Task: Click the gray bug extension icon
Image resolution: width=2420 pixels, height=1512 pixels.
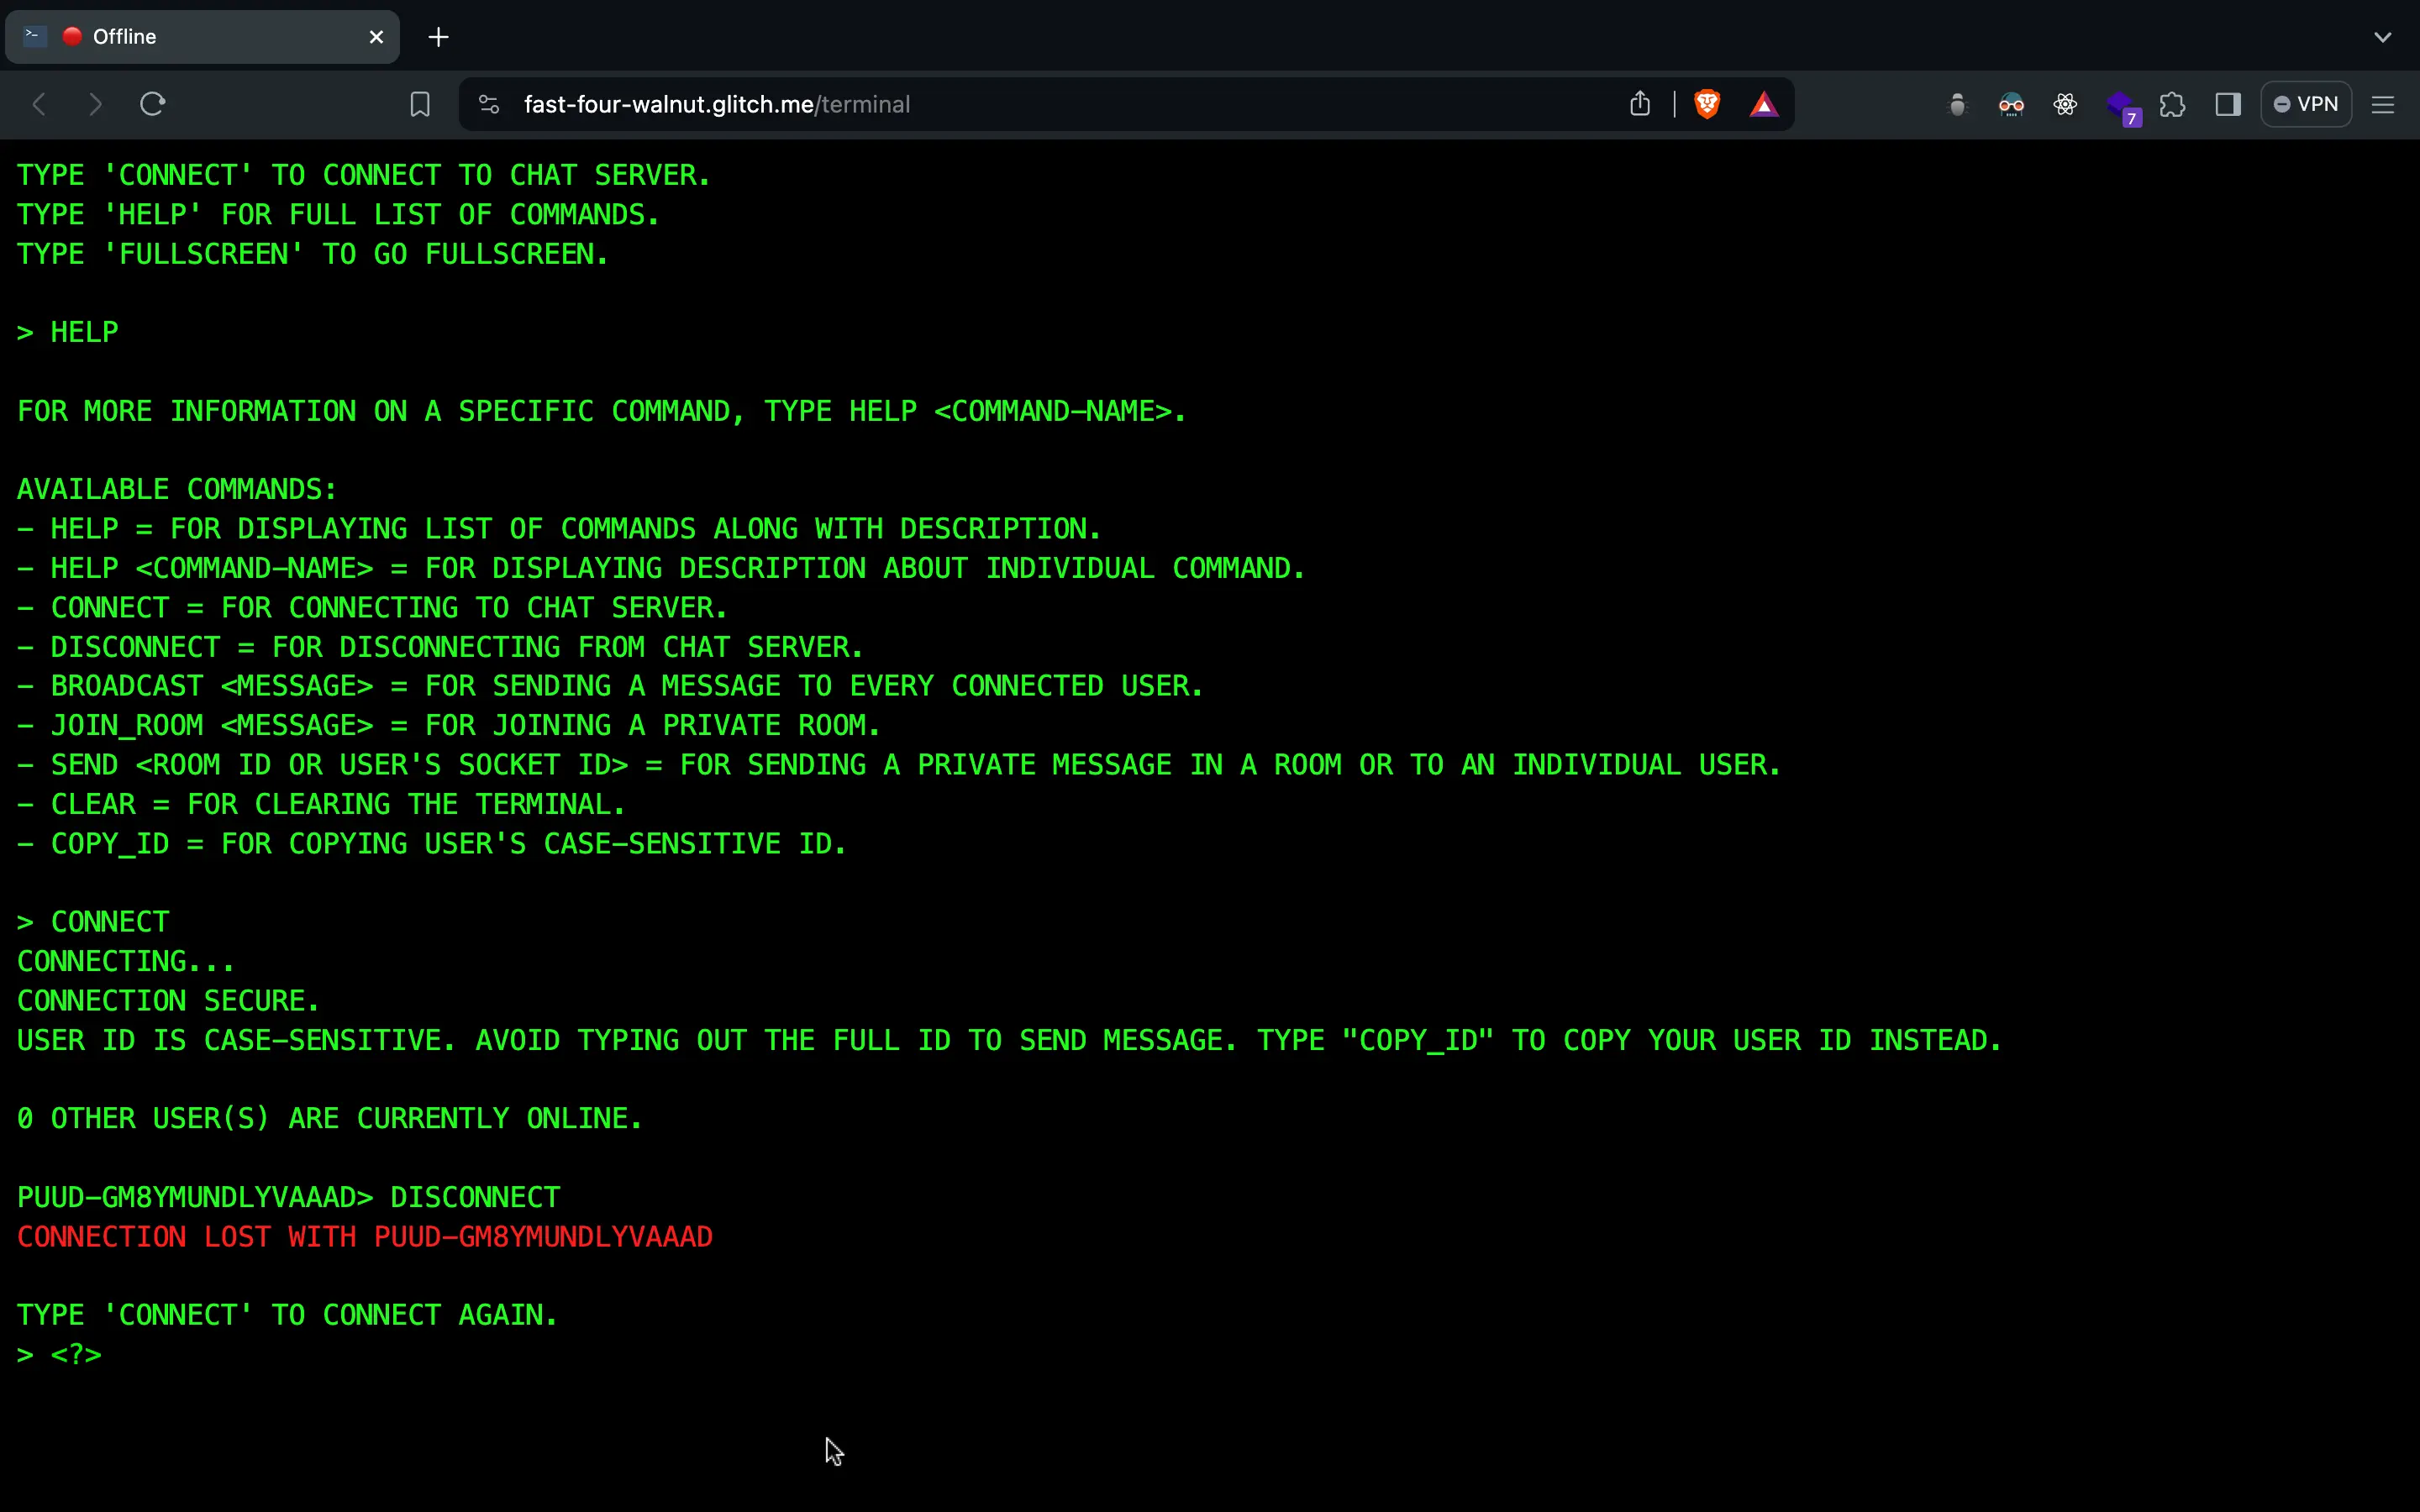Action: coord(1957,104)
